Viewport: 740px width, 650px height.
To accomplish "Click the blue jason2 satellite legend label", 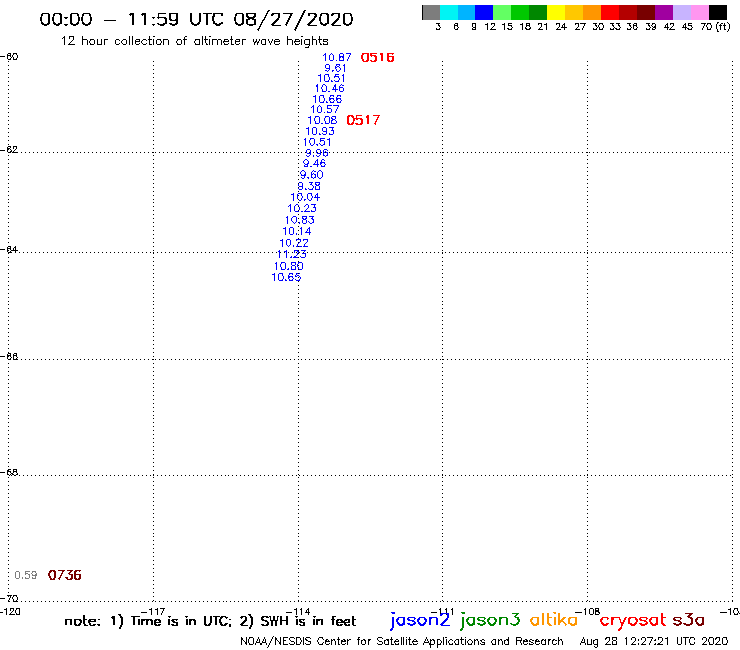I will (x=420, y=620).
